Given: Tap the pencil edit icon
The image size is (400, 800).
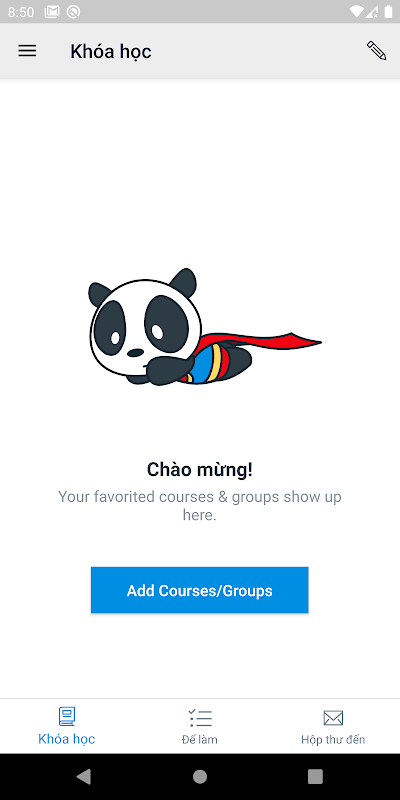Looking at the screenshot, I should (x=377, y=51).
